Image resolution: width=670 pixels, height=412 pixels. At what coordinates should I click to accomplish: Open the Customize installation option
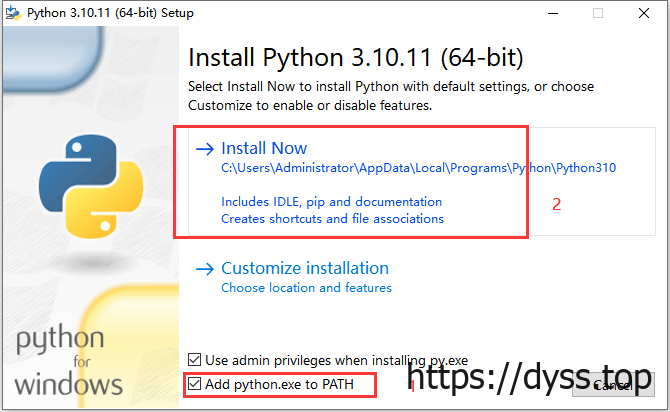305,268
